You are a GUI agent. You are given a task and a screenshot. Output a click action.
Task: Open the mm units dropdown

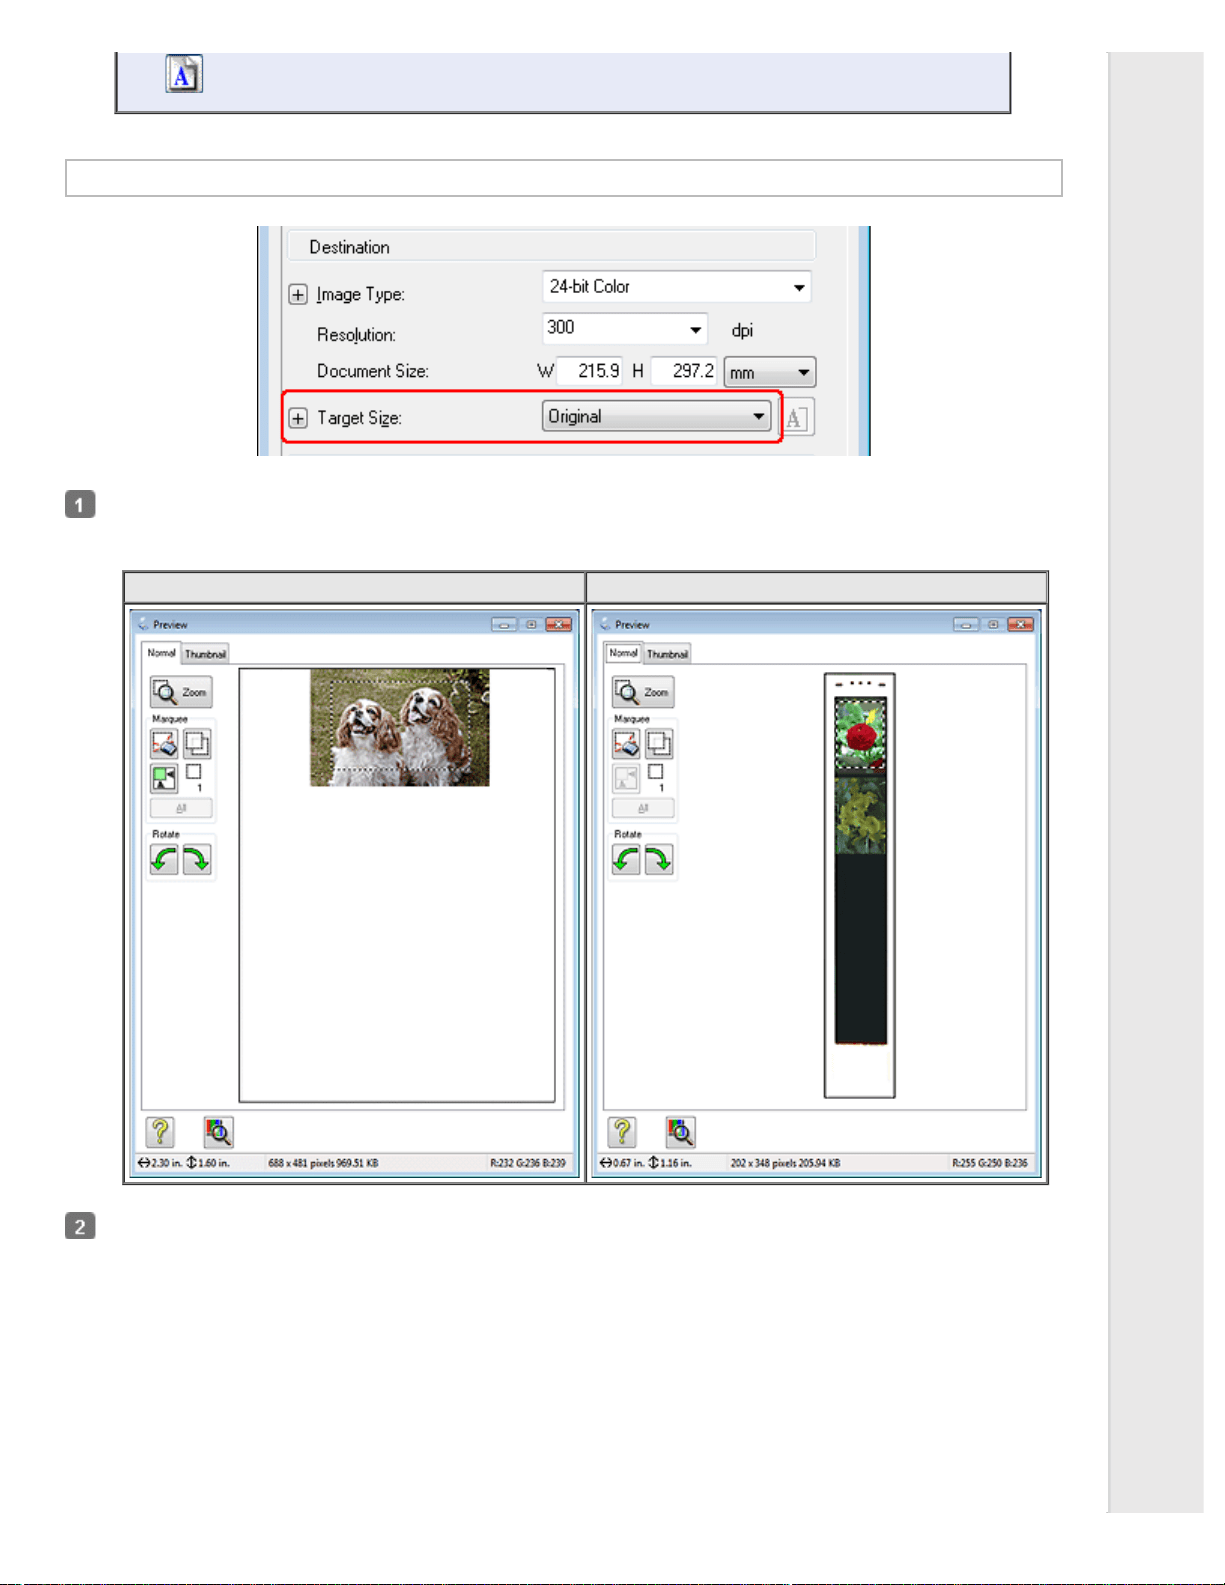(770, 372)
